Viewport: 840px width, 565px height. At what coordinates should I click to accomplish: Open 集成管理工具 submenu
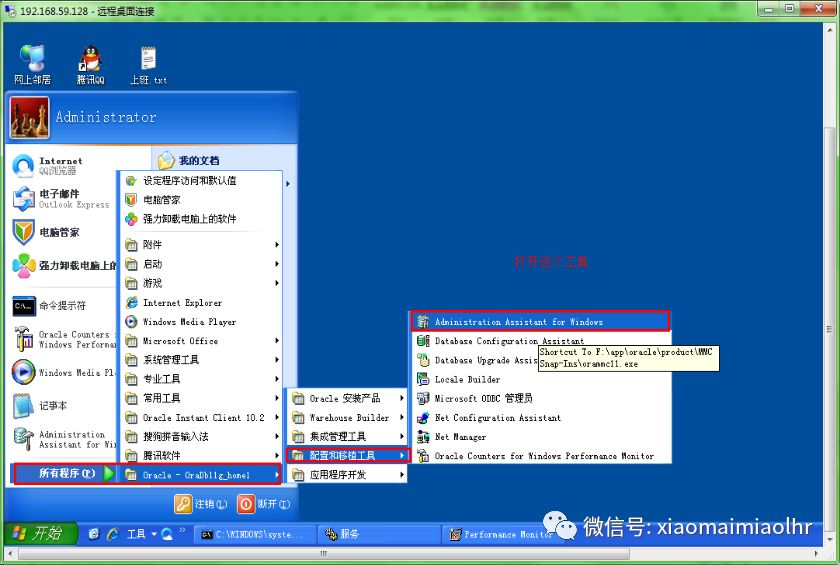[347, 436]
